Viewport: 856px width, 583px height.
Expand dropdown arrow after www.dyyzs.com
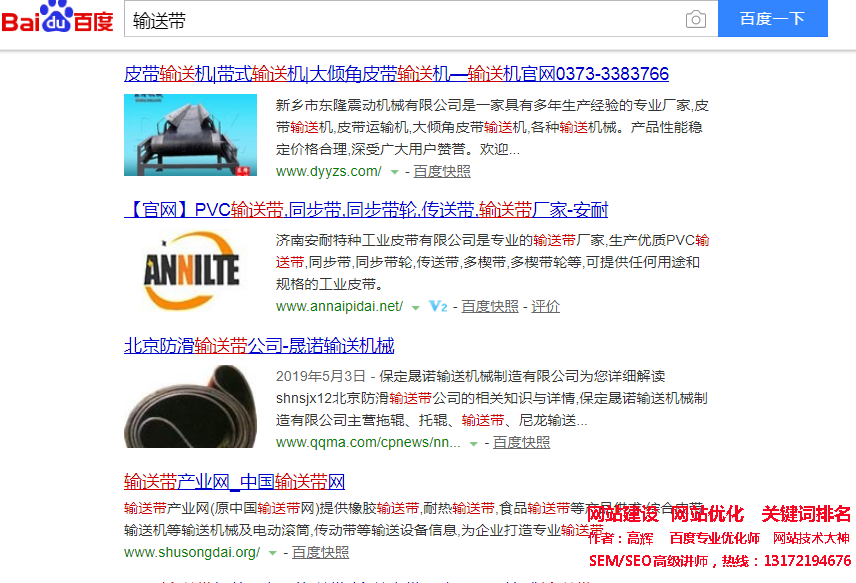(394, 172)
